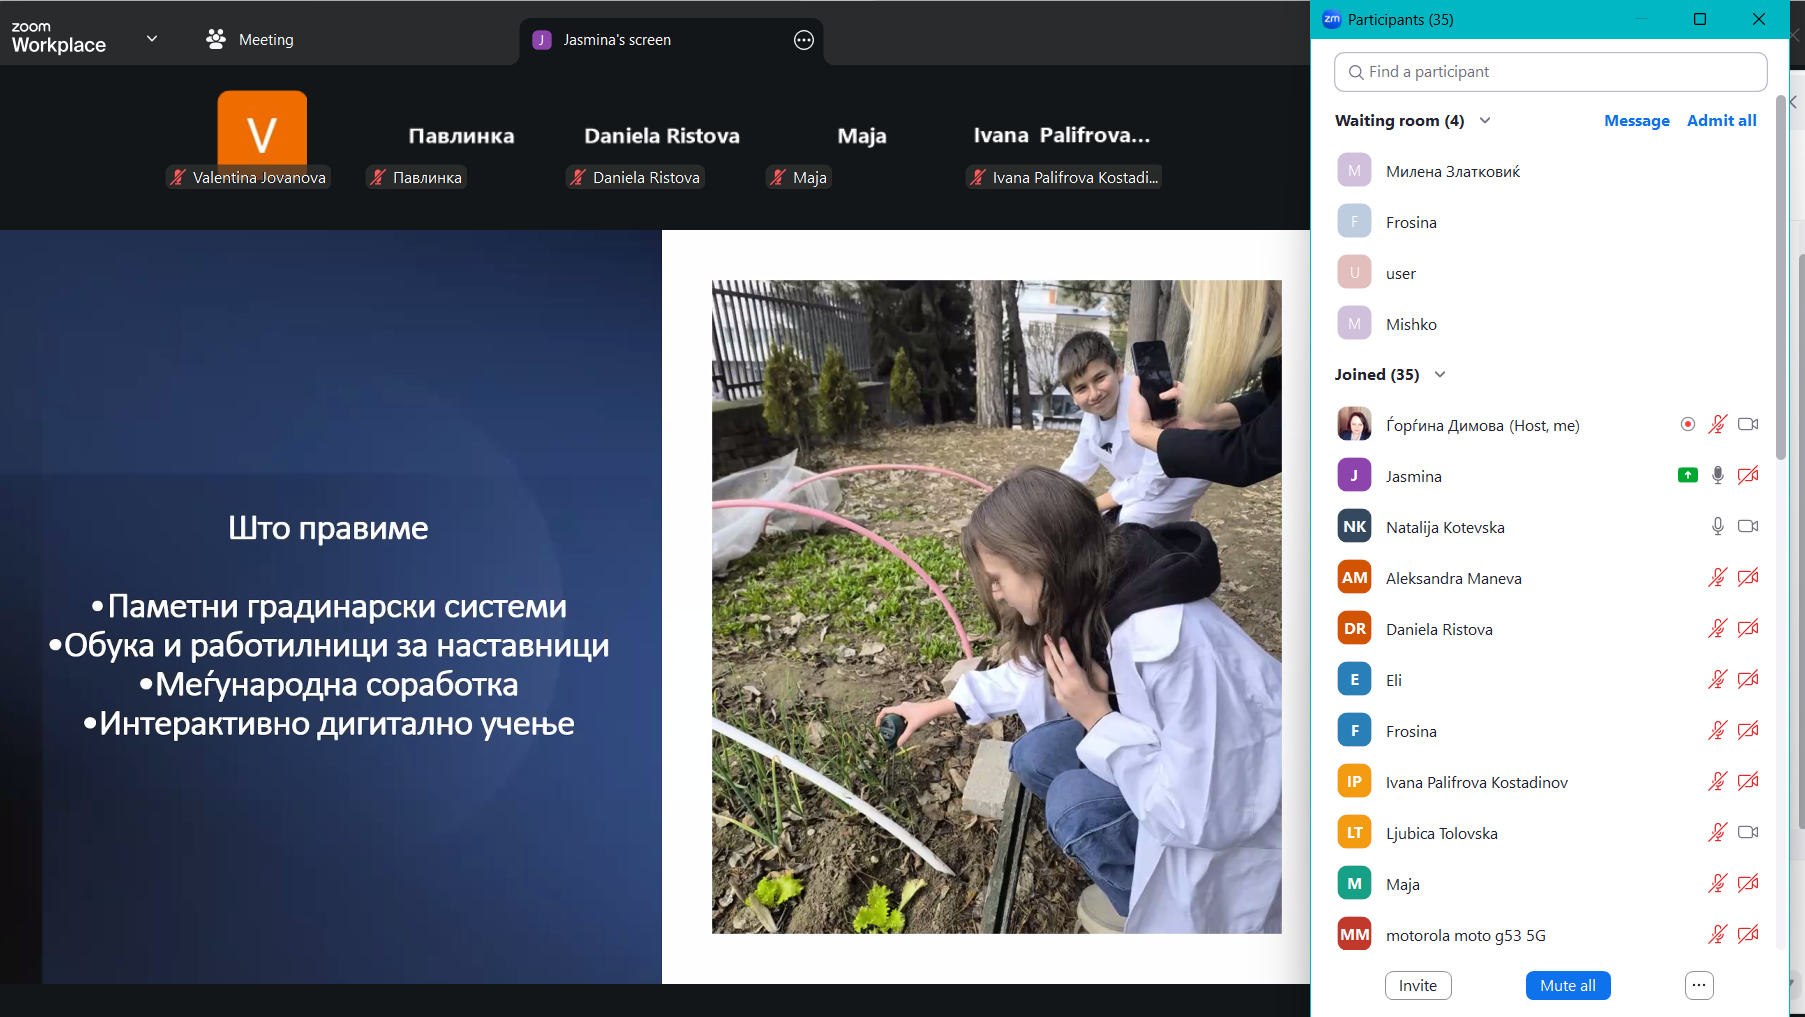Collapse the Waiting room section
1805x1017 pixels.
pyautogui.click(x=1485, y=120)
